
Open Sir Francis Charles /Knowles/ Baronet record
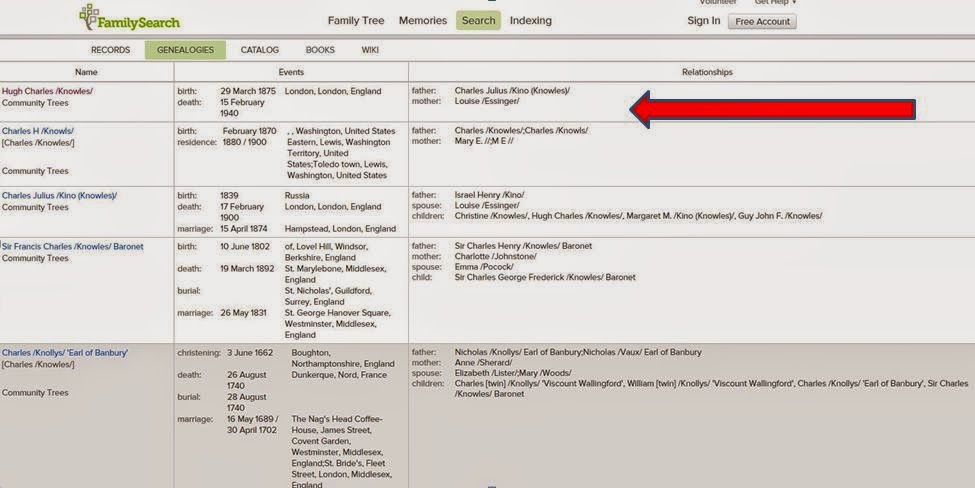pos(73,247)
